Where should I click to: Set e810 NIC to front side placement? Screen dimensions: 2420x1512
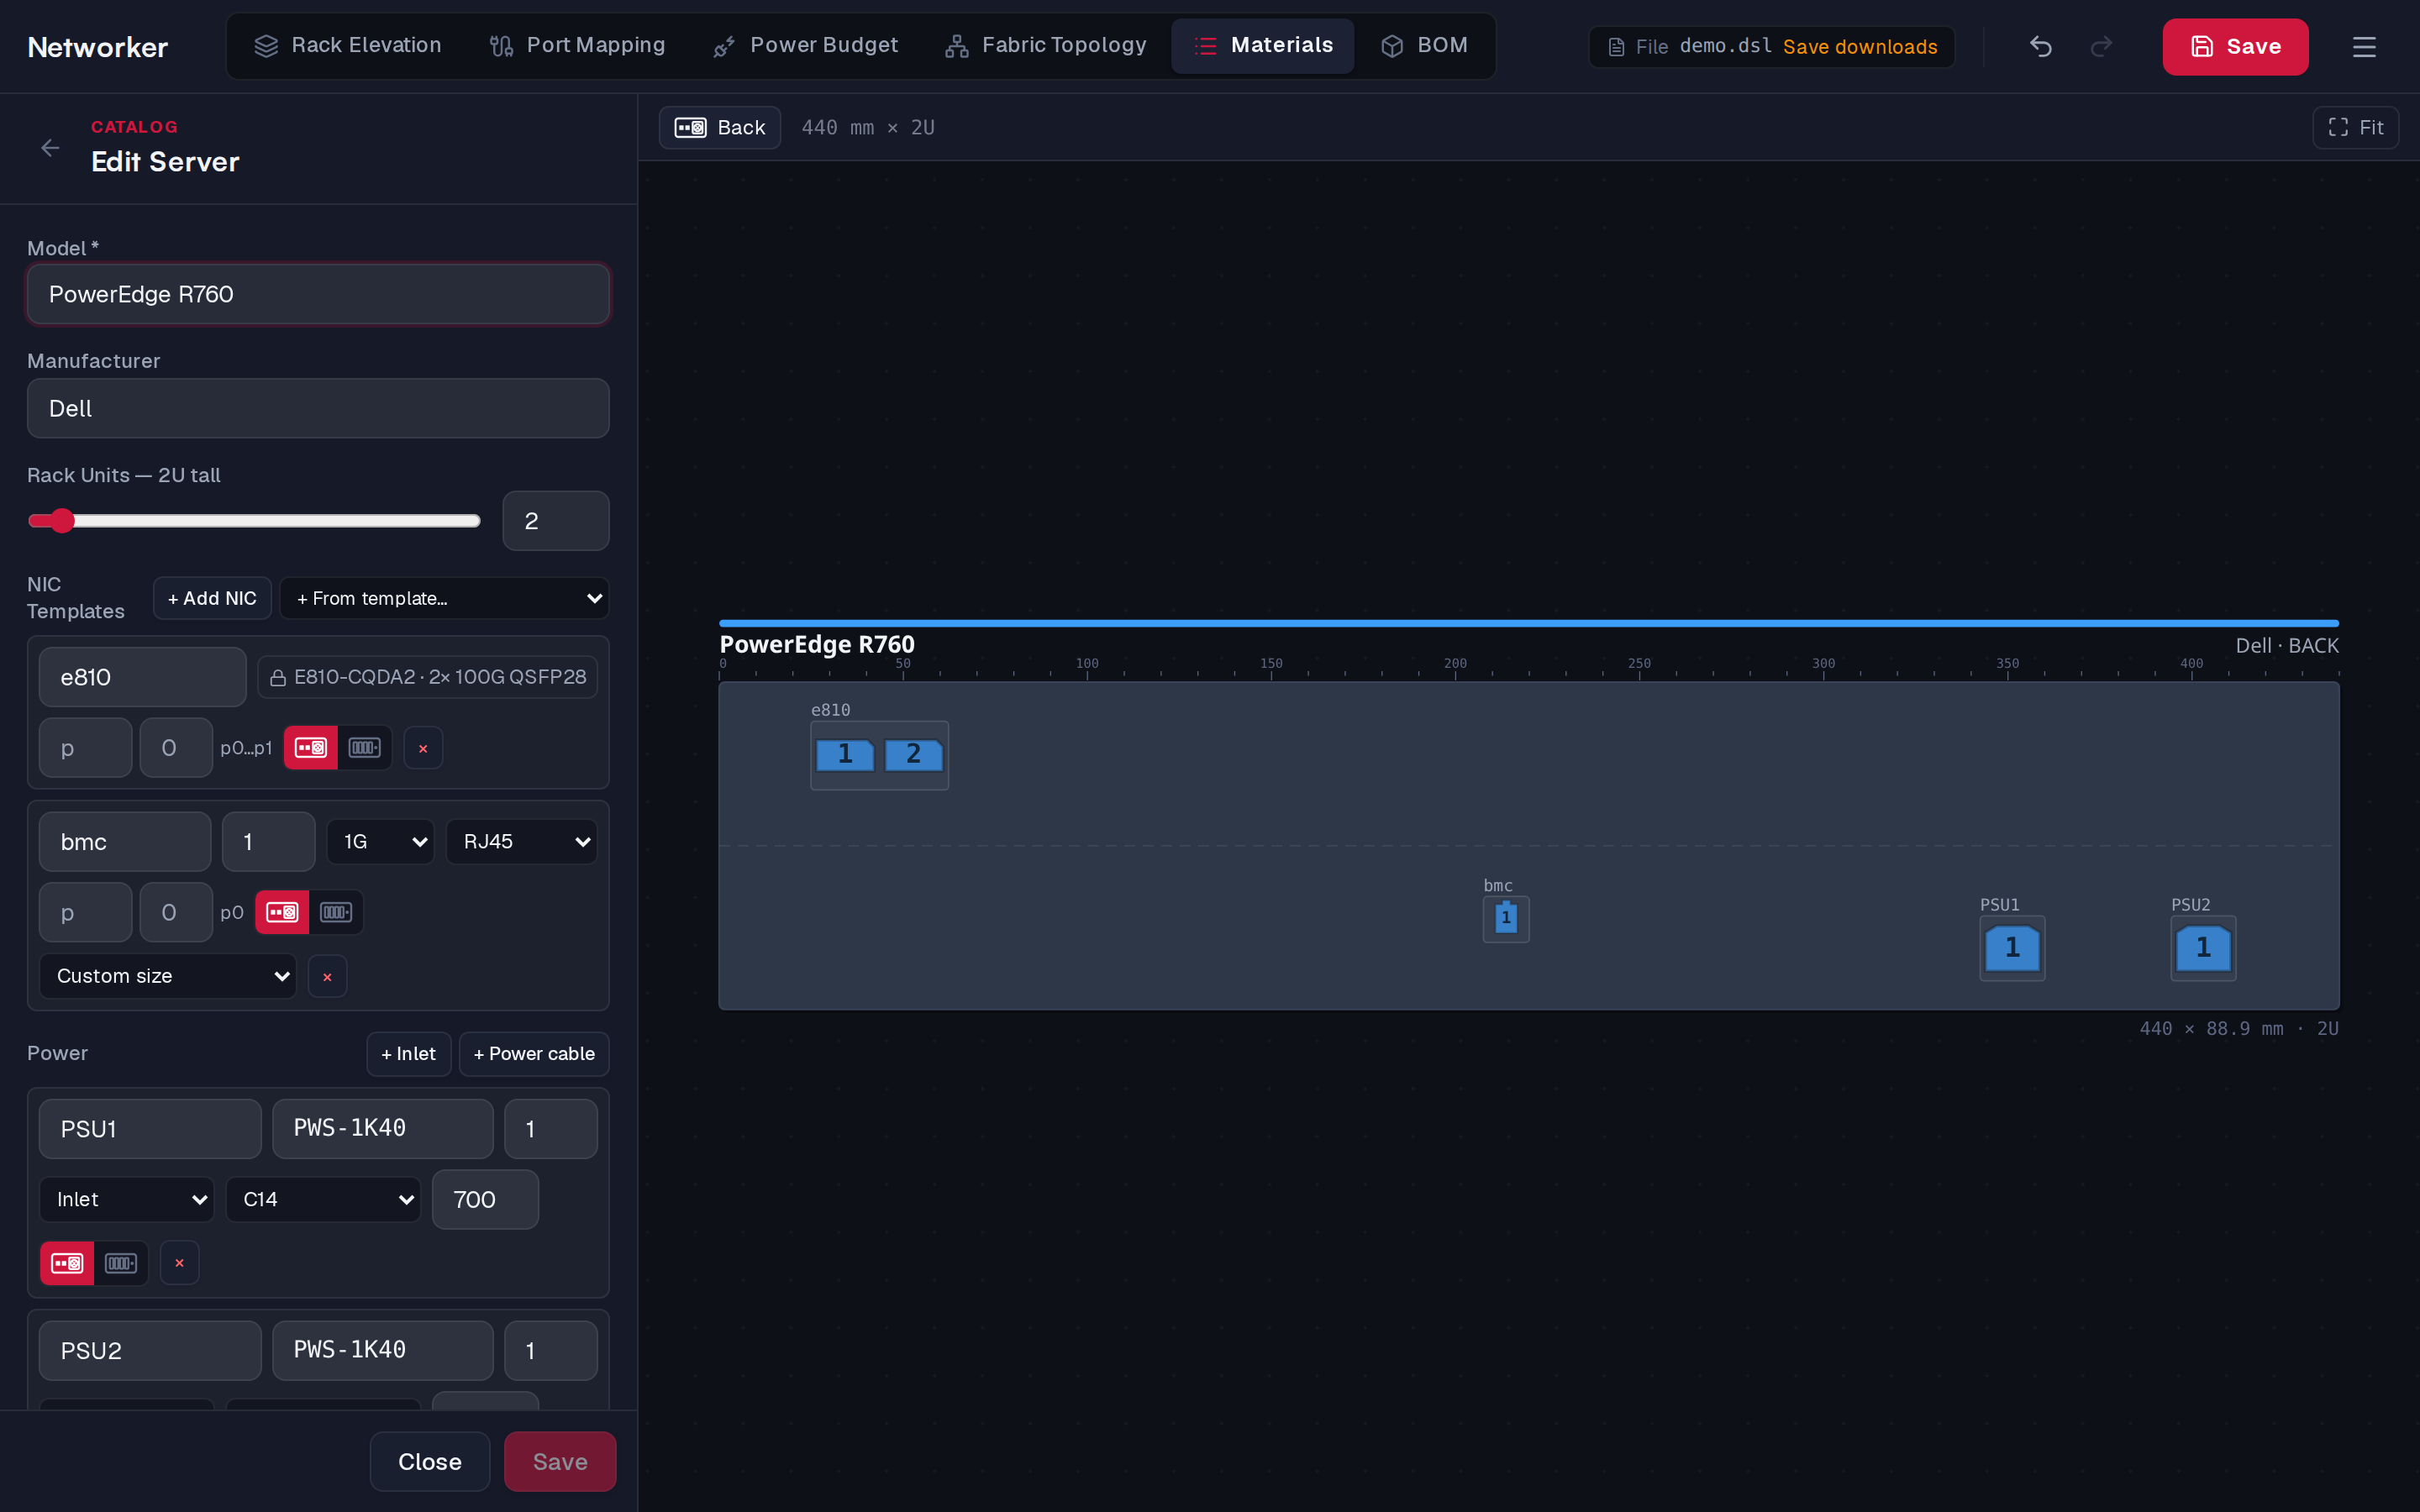tap(365, 748)
